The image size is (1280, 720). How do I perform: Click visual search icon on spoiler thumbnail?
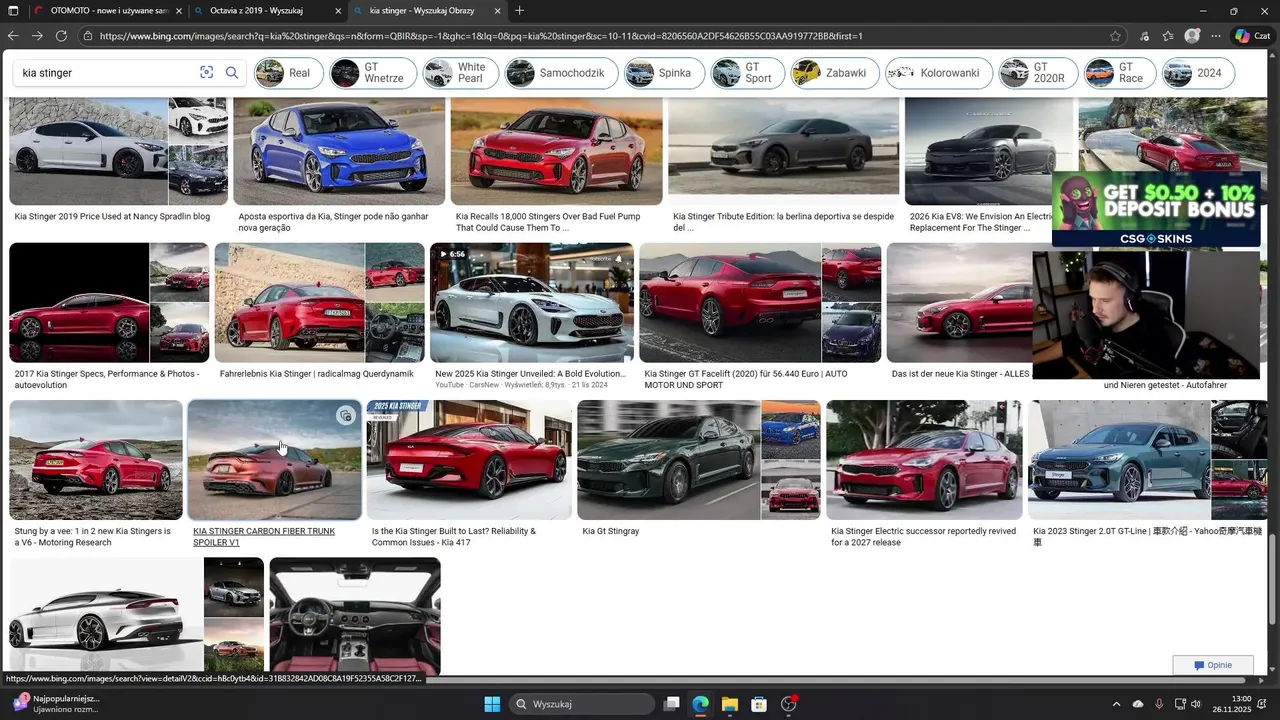pos(345,416)
